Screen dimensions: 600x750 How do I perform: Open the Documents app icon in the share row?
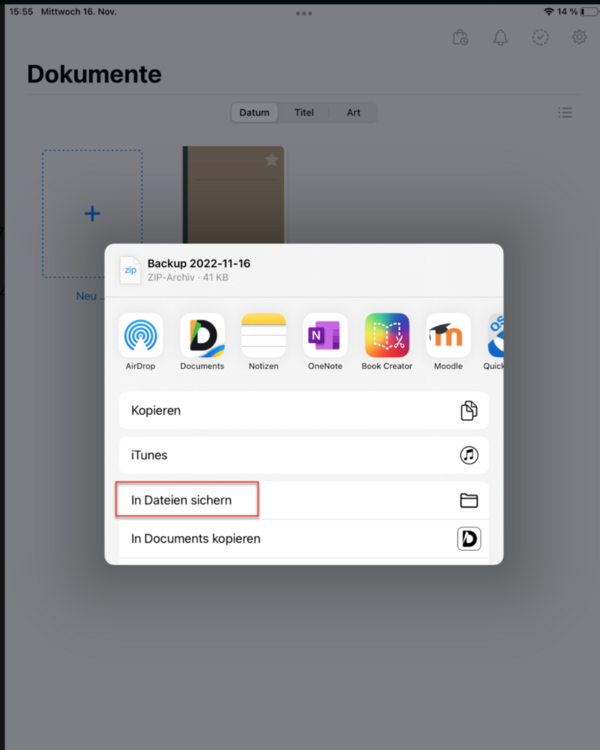(x=202, y=335)
